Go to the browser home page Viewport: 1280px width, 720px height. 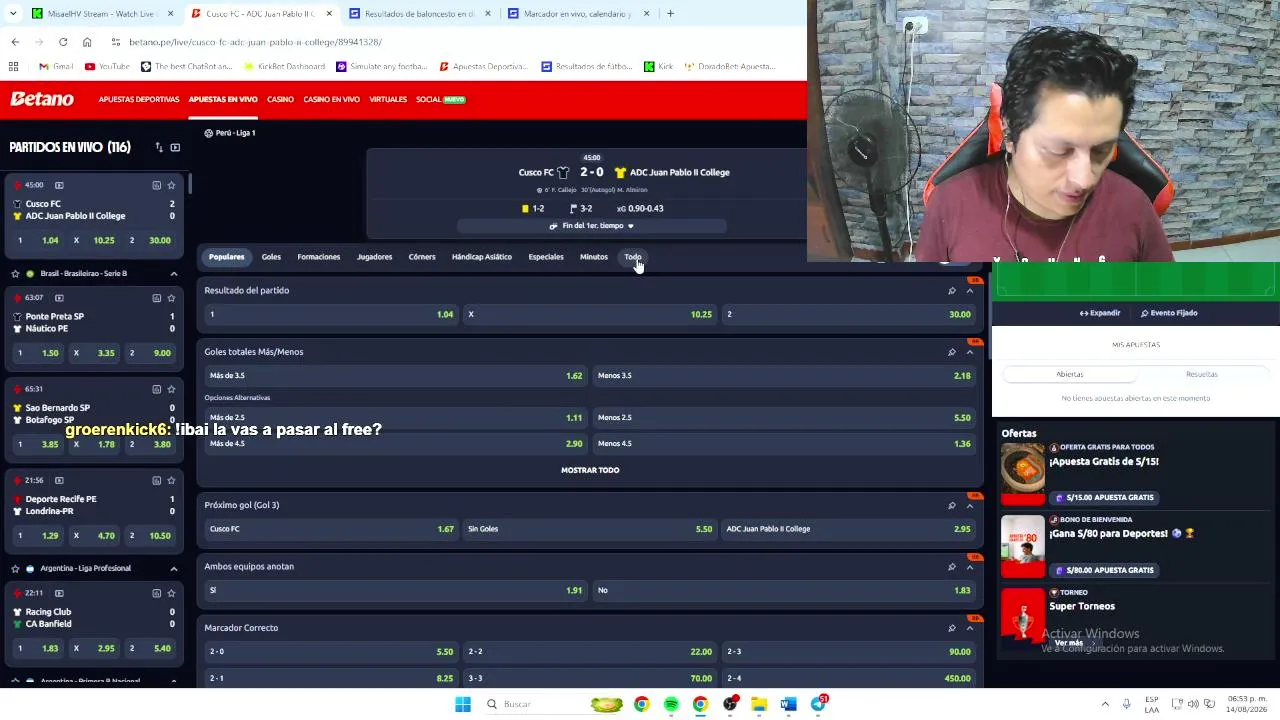87,42
